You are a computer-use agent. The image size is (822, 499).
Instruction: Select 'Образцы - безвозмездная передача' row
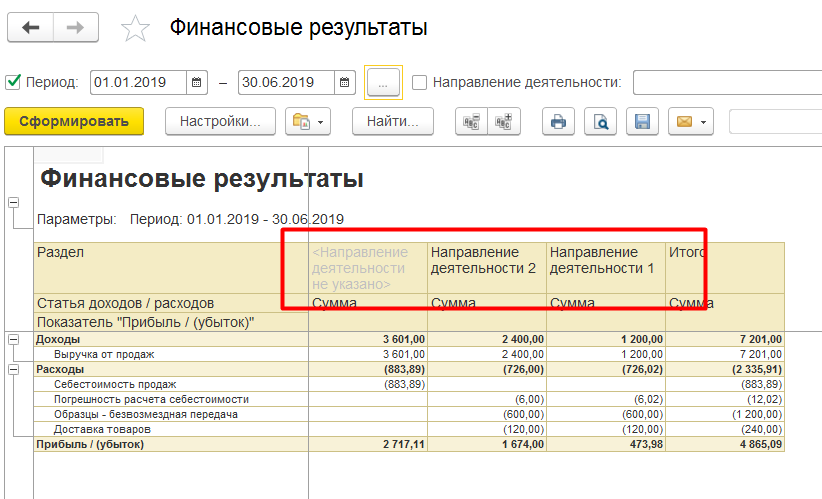click(x=171, y=414)
